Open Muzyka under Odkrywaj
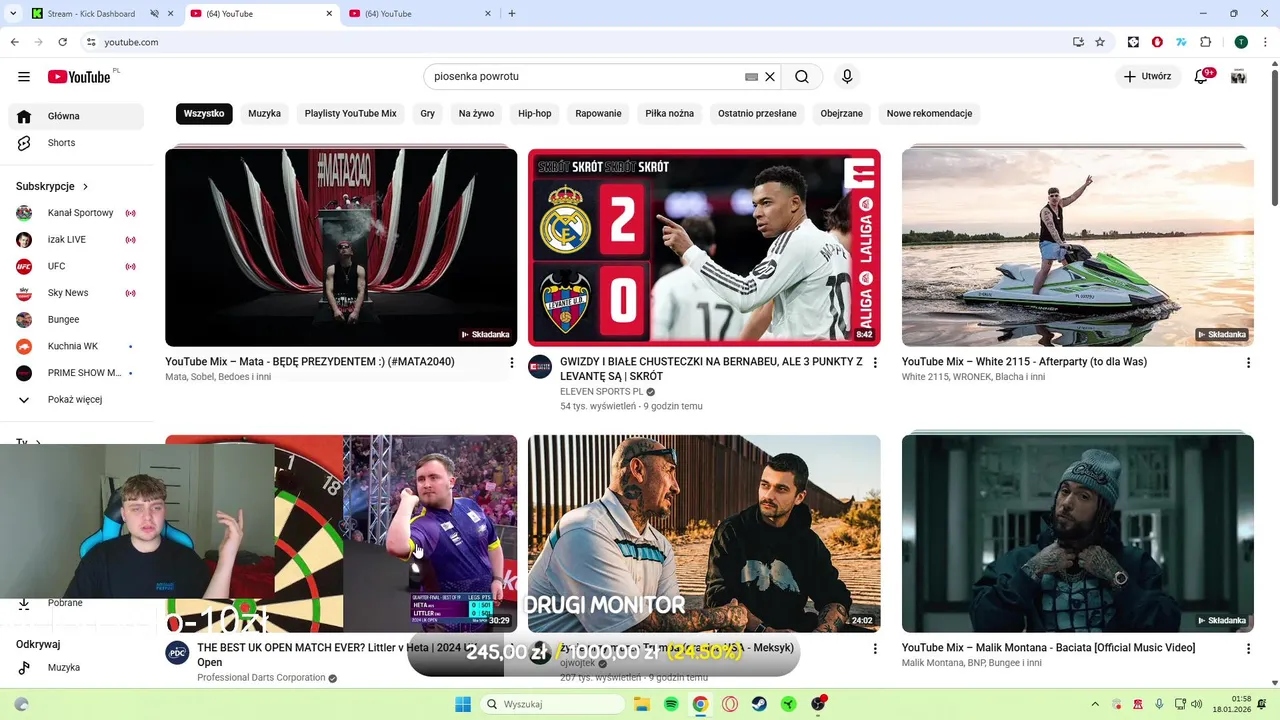 tap(76, 668)
